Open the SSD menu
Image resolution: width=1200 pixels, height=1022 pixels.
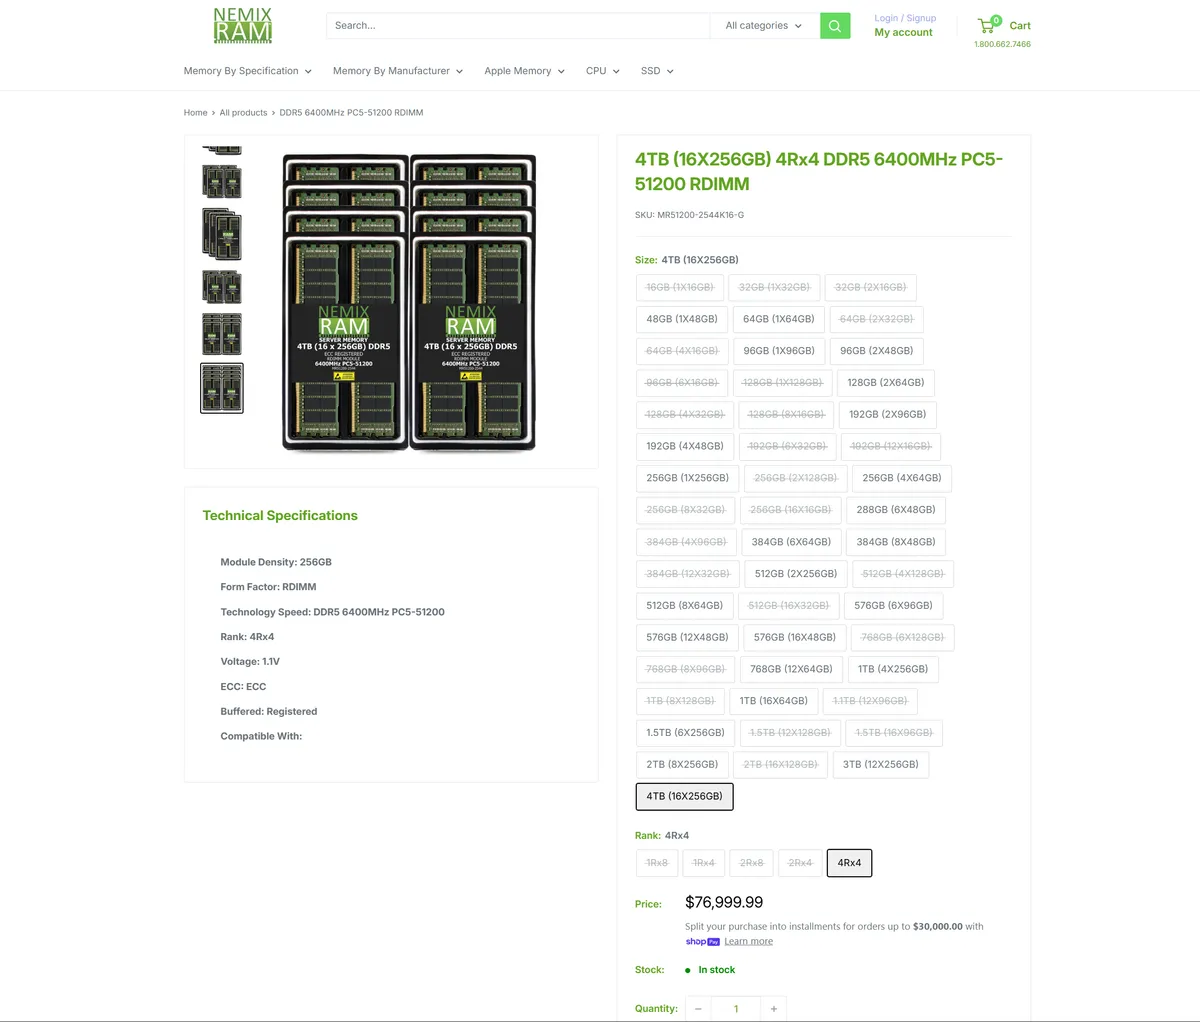[657, 71]
